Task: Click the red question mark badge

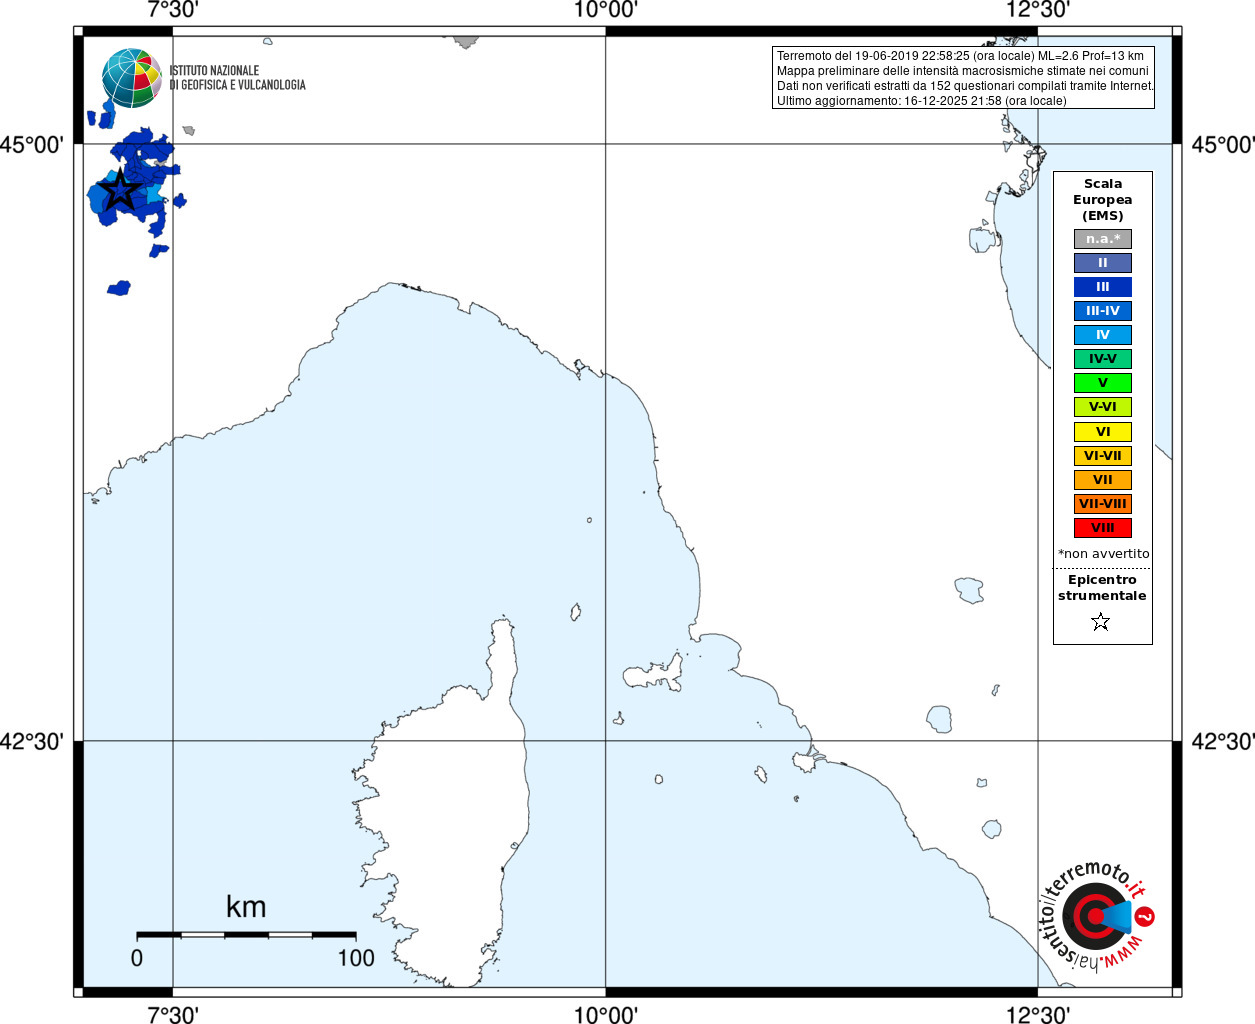Action: (1146, 916)
